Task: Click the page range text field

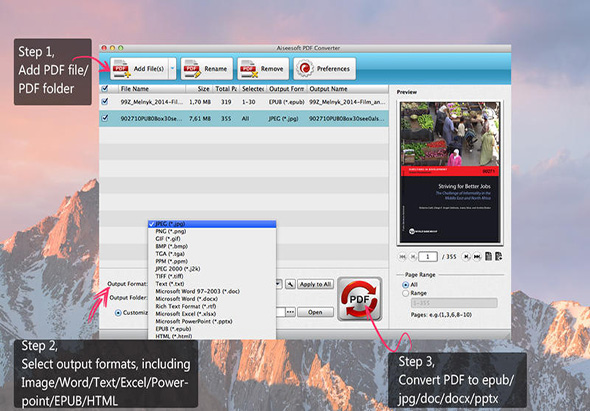Action: point(454,303)
